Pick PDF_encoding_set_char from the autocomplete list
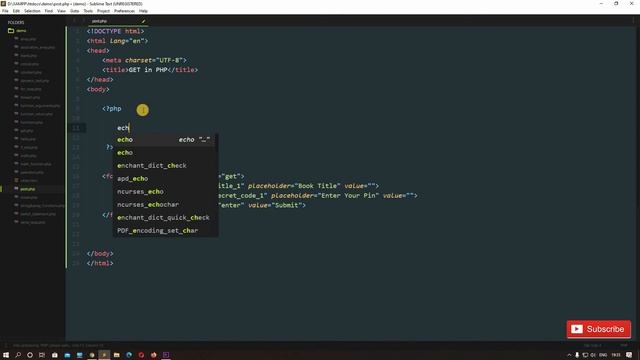640x360 pixels. (165, 231)
